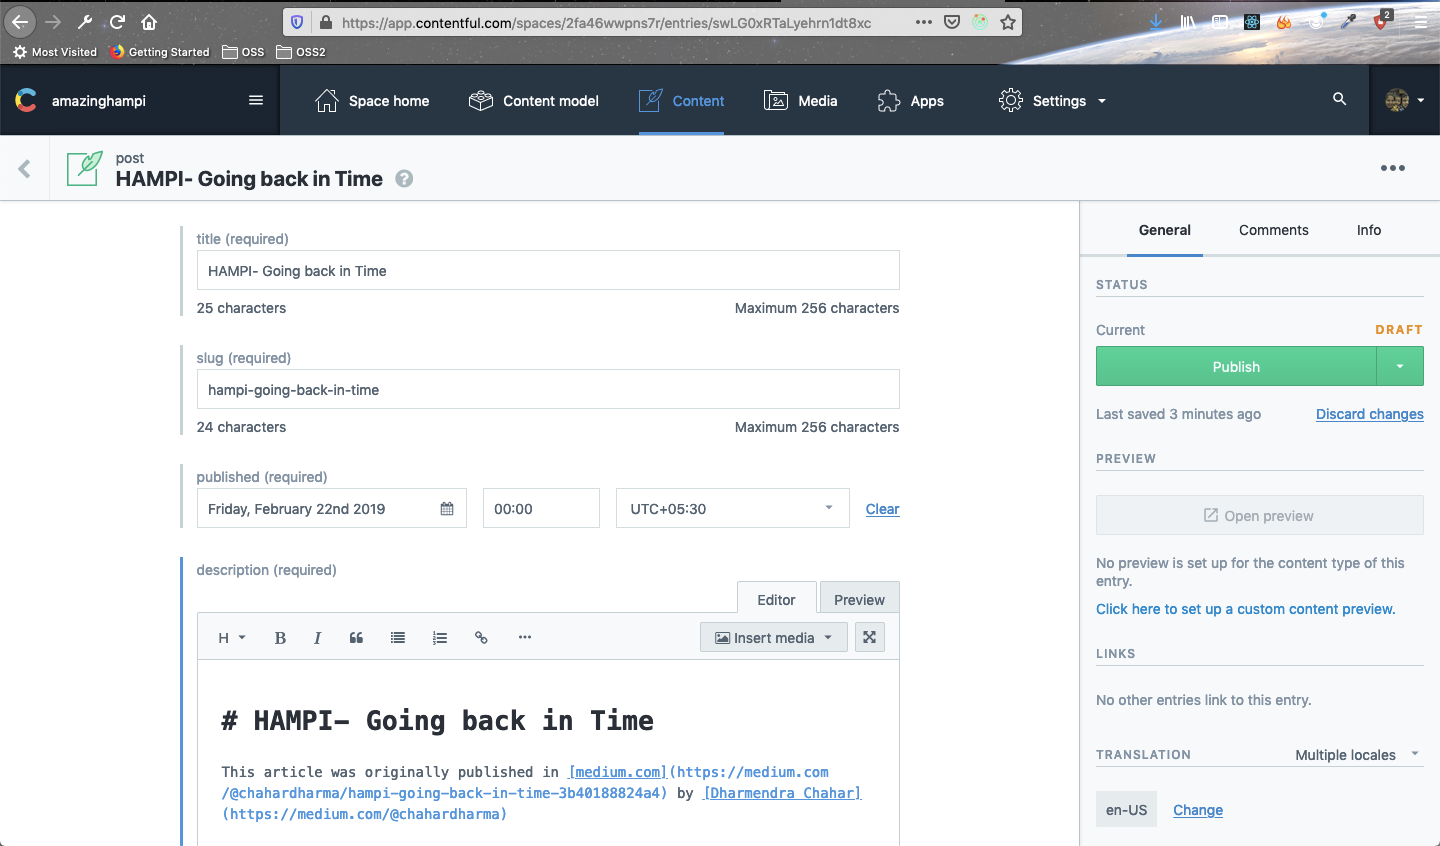Open the space sidebar hamburger next to amazinghampi

click(256, 100)
